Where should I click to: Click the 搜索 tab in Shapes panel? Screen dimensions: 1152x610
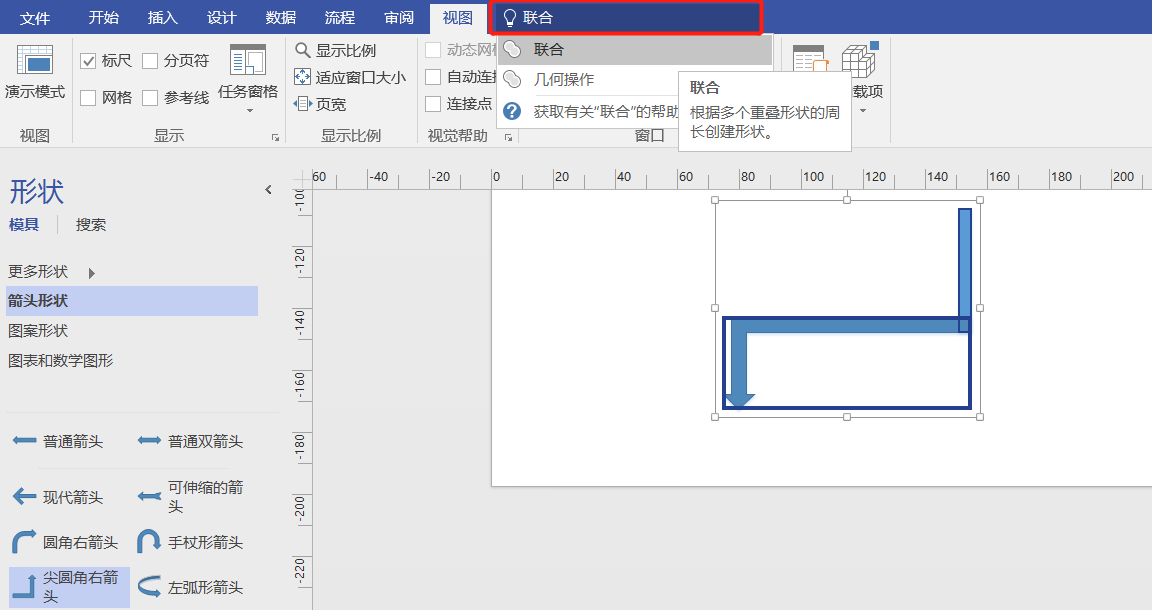(90, 224)
